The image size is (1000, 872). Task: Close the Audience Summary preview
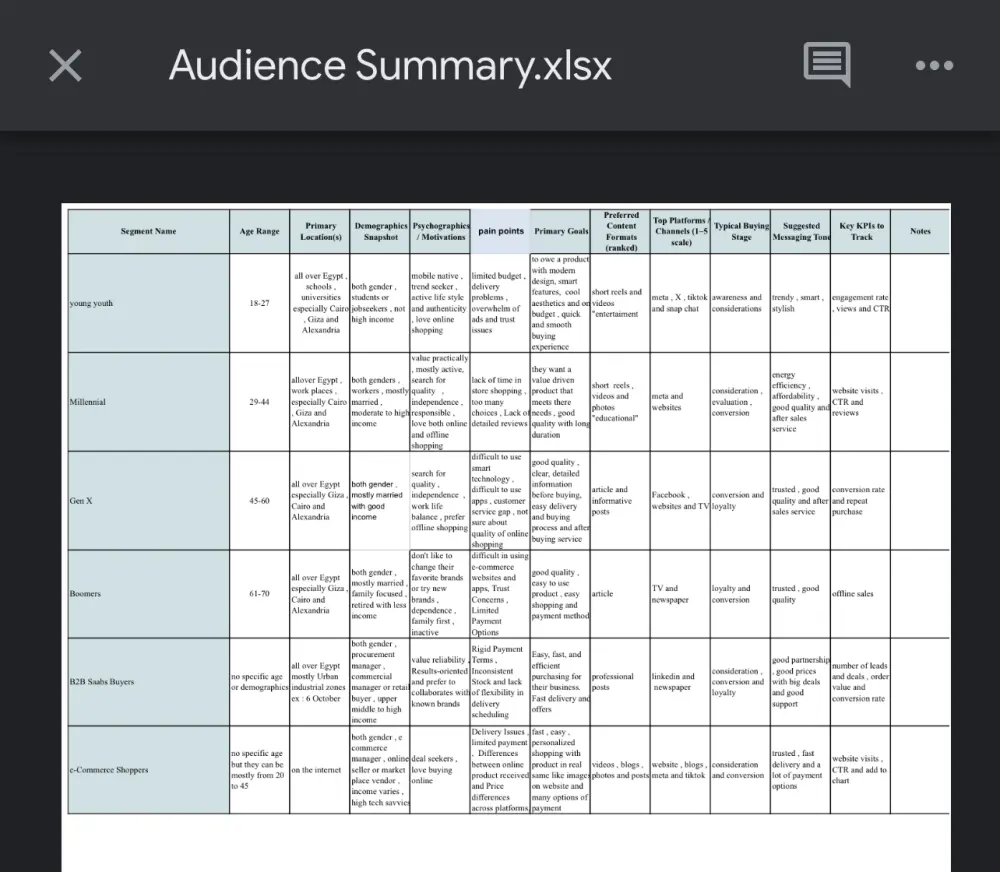(66, 66)
